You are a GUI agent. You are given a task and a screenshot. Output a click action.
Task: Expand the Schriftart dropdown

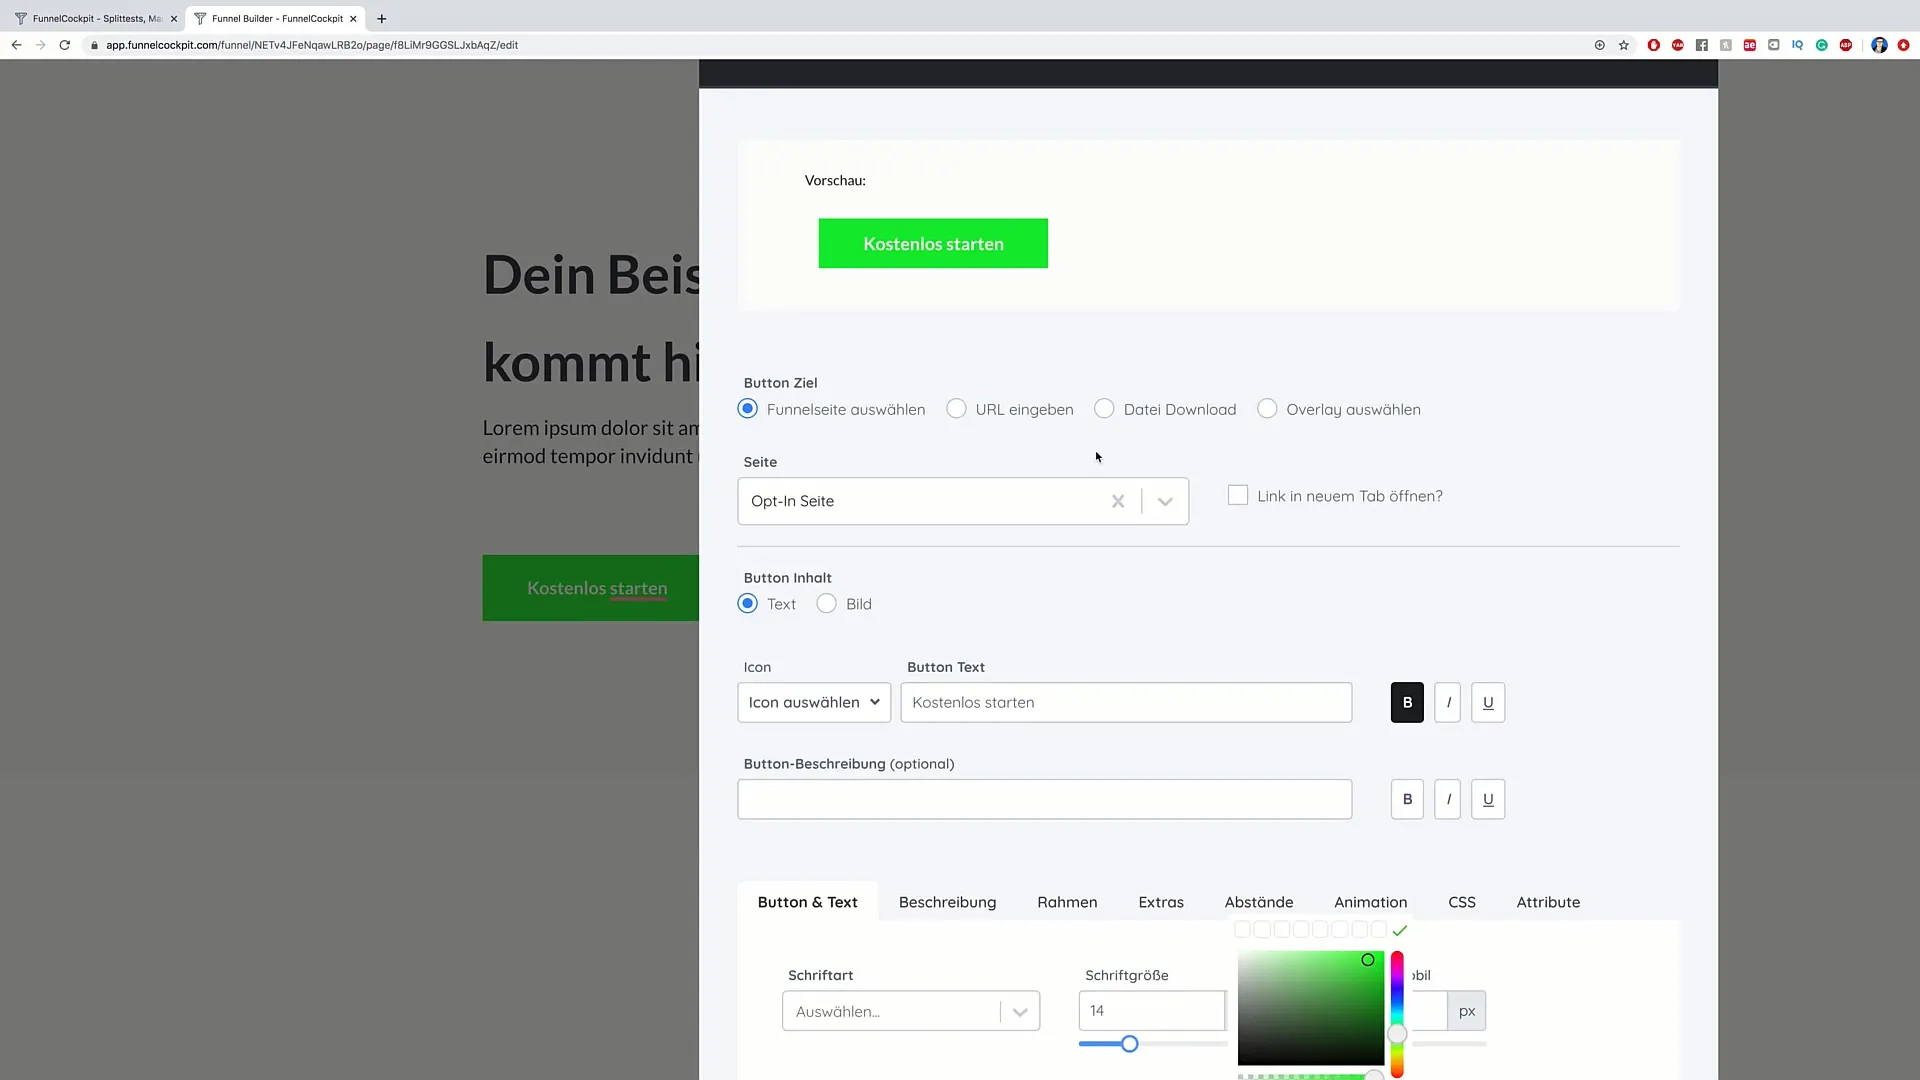tap(1023, 1010)
